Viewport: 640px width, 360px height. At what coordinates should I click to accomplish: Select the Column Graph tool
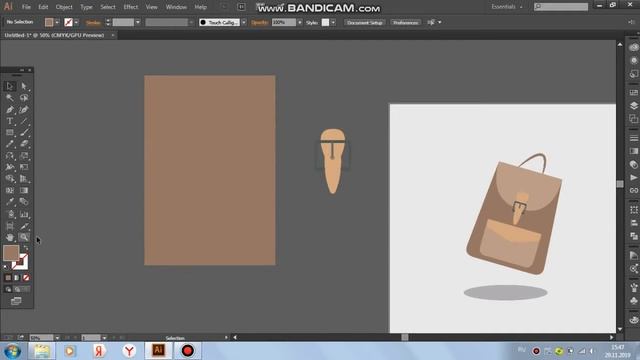tap(24, 214)
